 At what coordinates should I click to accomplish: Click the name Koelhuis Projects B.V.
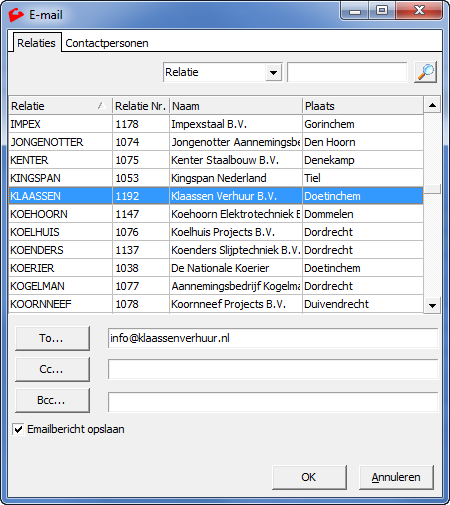[x=223, y=232]
